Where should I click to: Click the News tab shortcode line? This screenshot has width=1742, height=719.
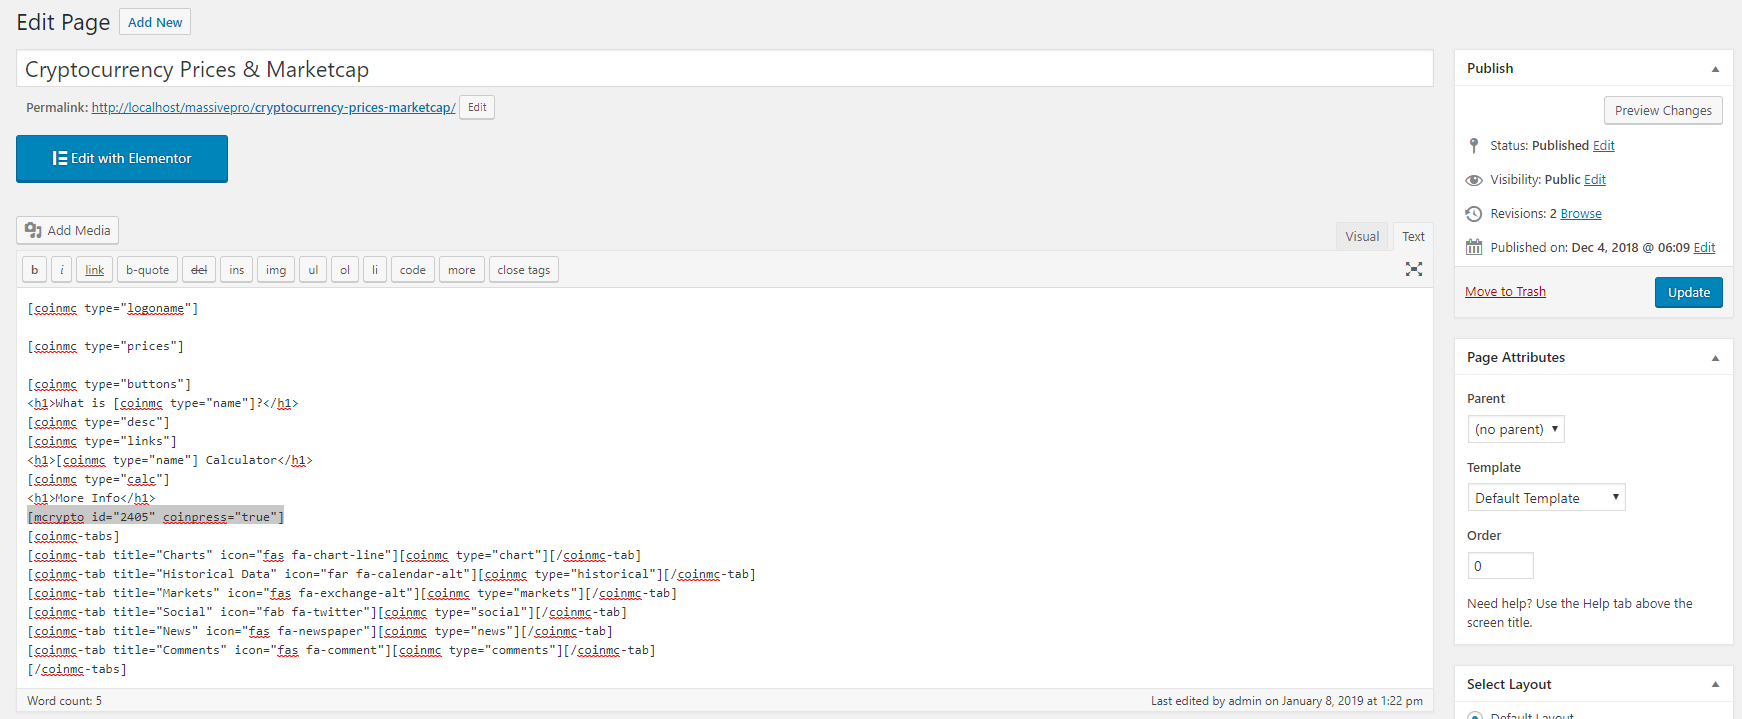[x=320, y=632]
